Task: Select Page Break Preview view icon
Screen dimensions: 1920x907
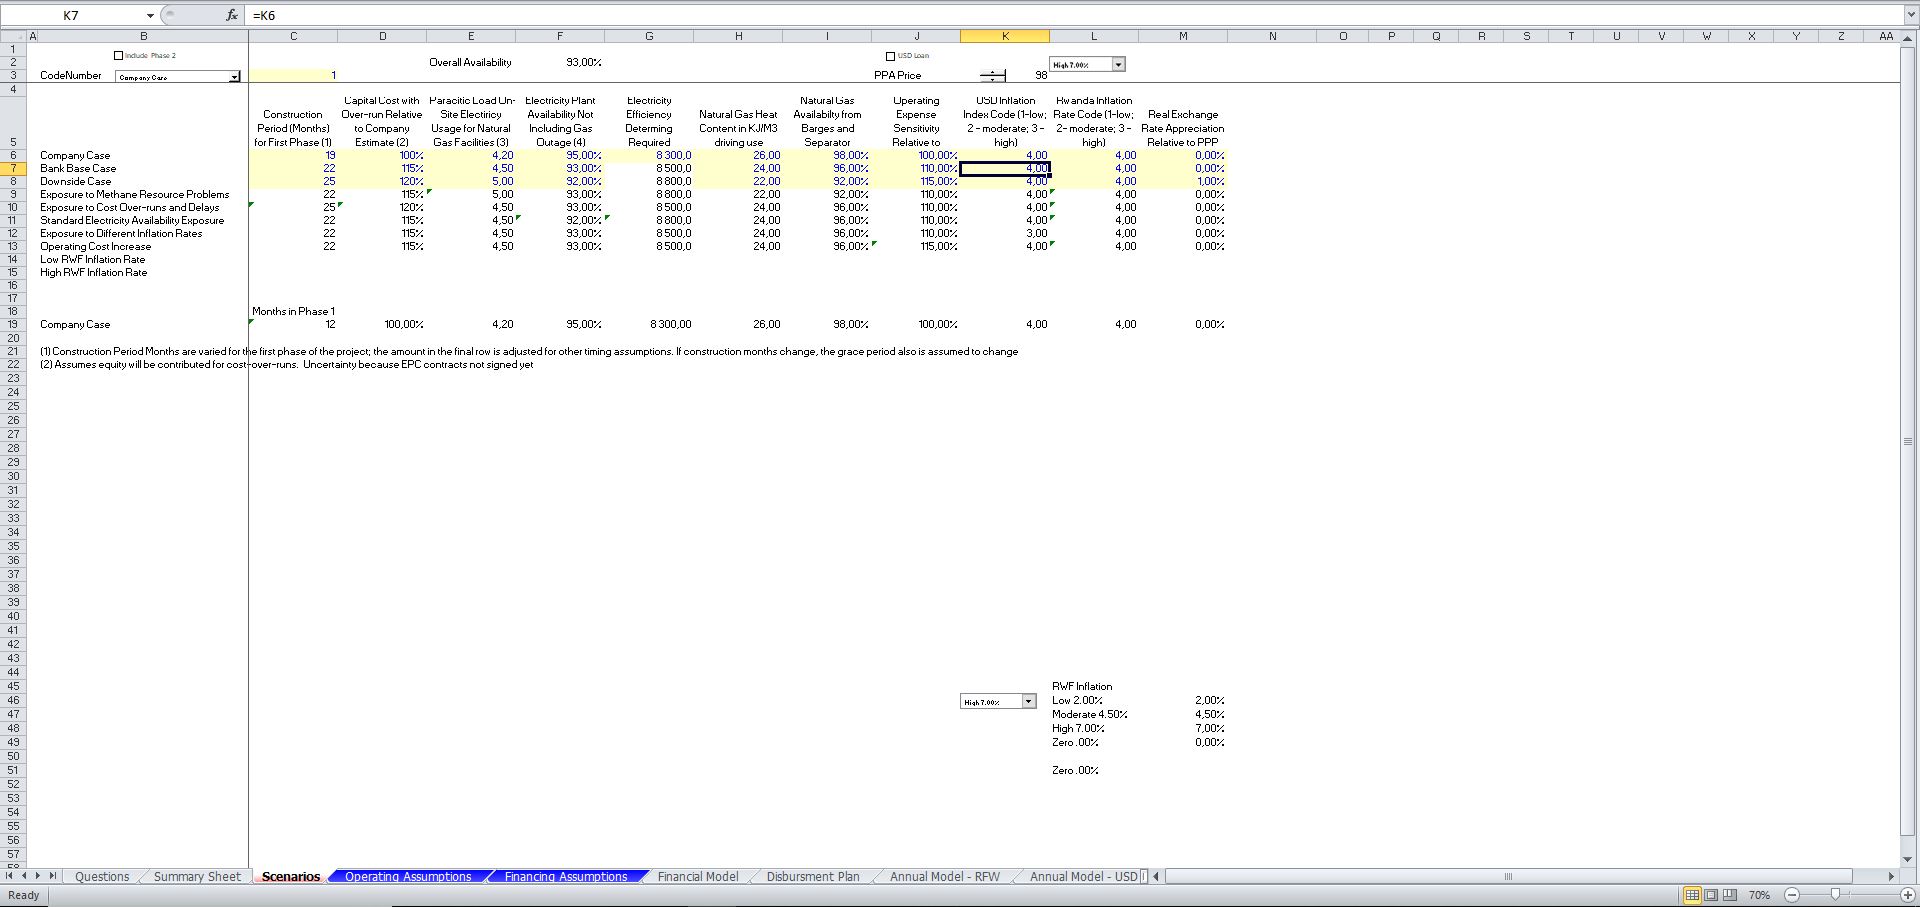Action: point(1730,895)
